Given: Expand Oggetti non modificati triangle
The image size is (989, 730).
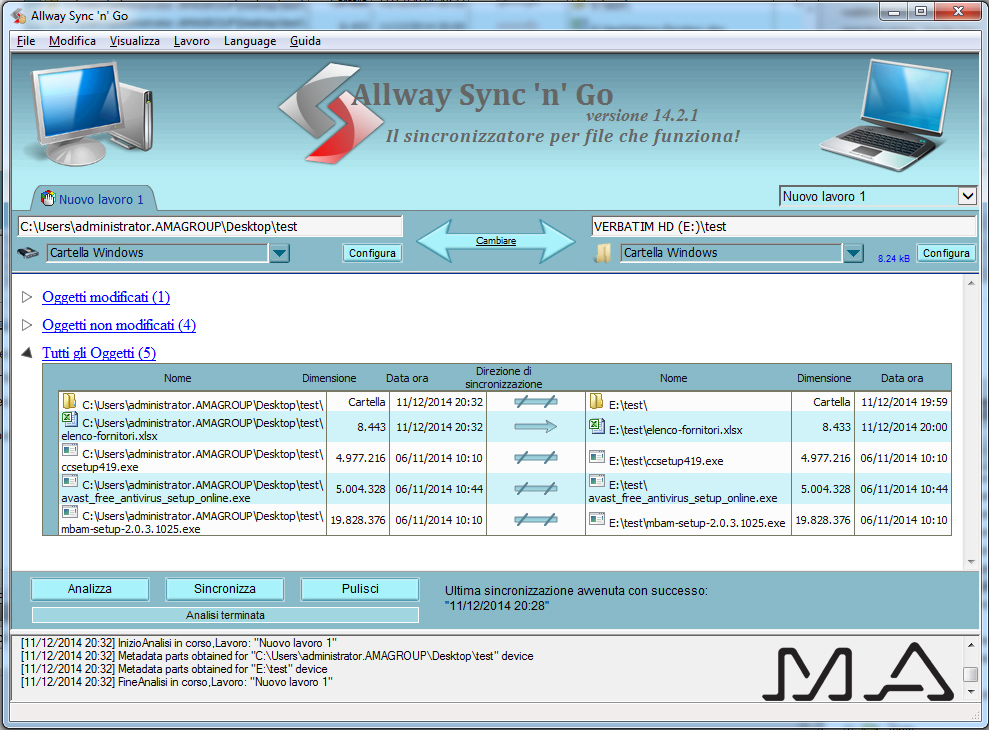Looking at the screenshot, I should [x=26, y=325].
